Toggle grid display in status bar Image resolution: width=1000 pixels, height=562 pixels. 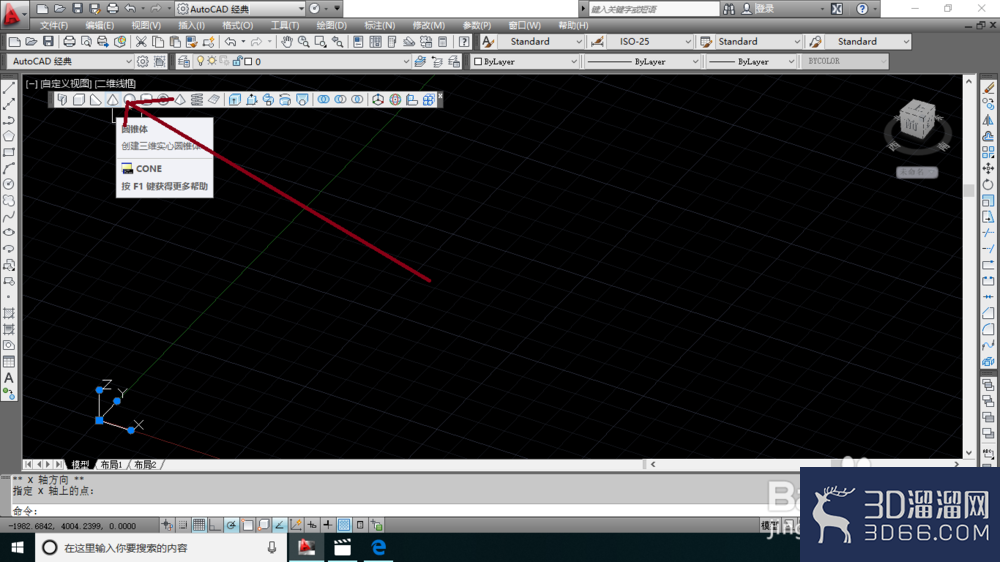click(199, 525)
